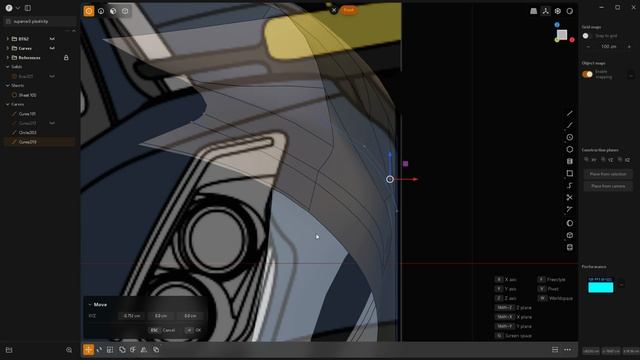640x360 pixels.
Task: Select the Rectangle tool
Action: (x=569, y=173)
